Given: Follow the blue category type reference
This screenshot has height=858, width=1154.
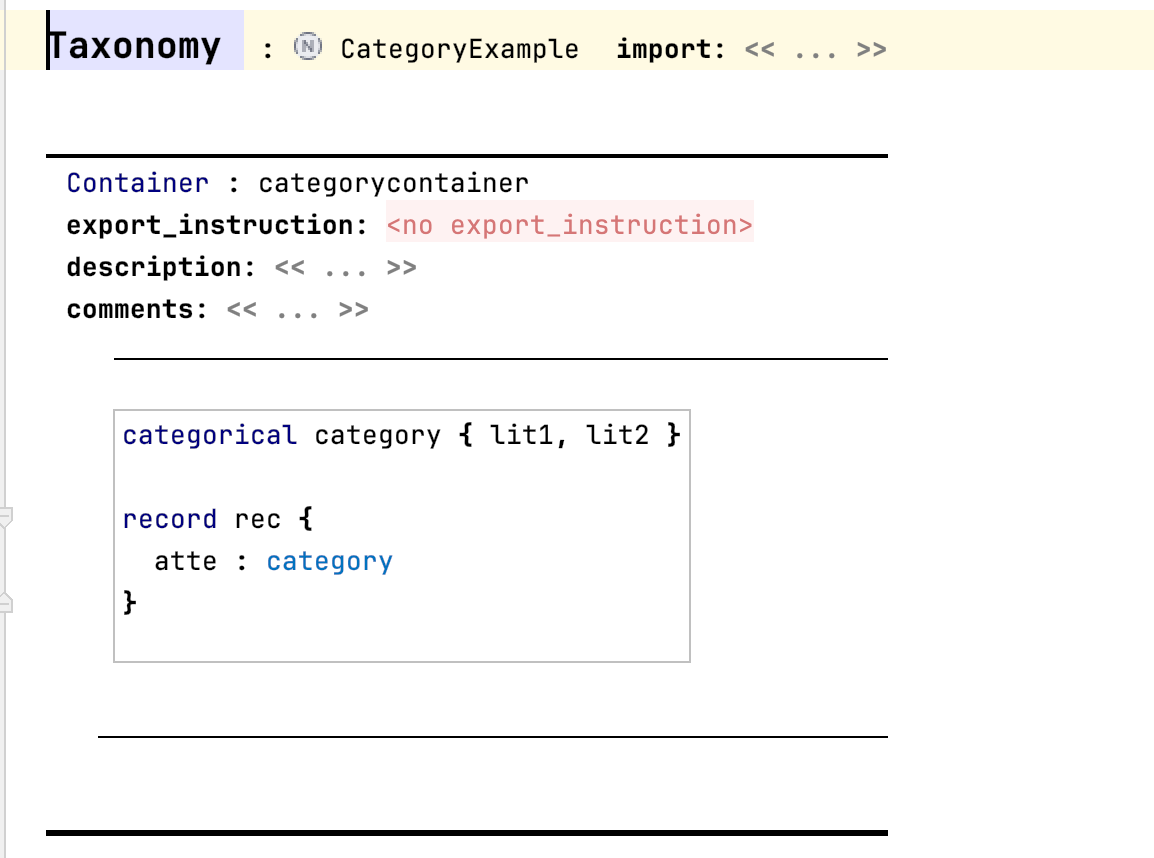Looking at the screenshot, I should click(329, 561).
